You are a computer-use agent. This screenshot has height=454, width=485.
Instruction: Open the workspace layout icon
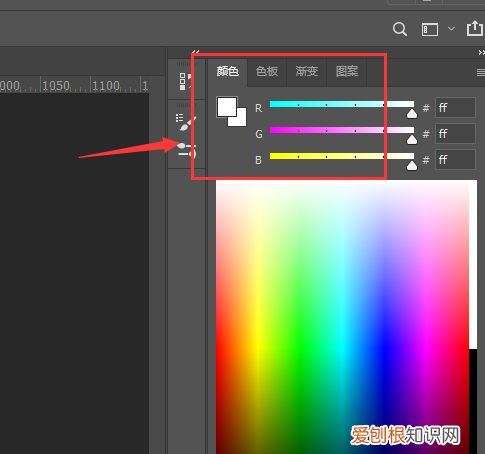[x=430, y=29]
